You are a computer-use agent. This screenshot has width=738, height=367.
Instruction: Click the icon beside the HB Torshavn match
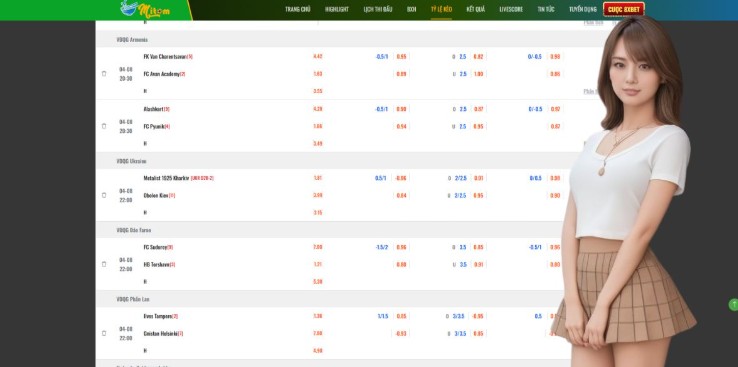[104, 264]
